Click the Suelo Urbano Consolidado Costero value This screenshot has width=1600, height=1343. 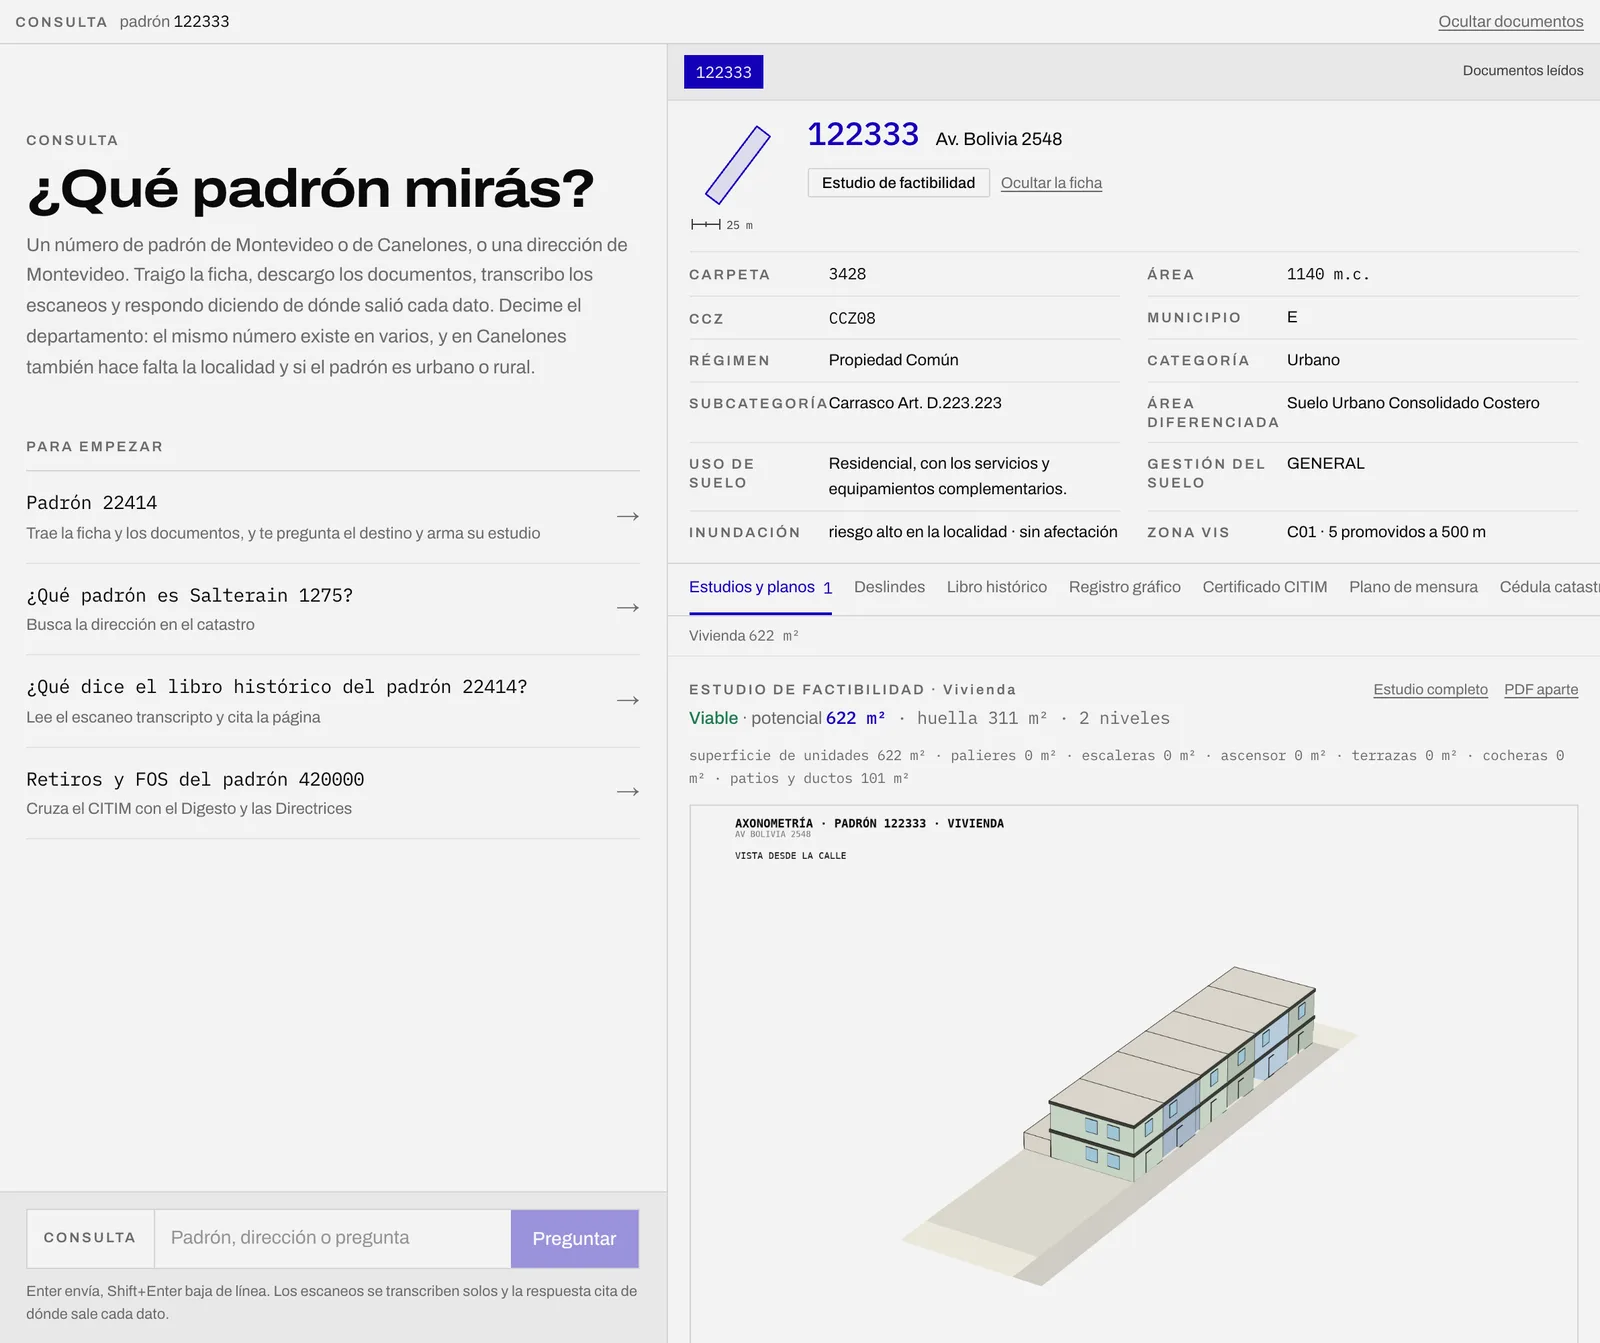point(1413,403)
